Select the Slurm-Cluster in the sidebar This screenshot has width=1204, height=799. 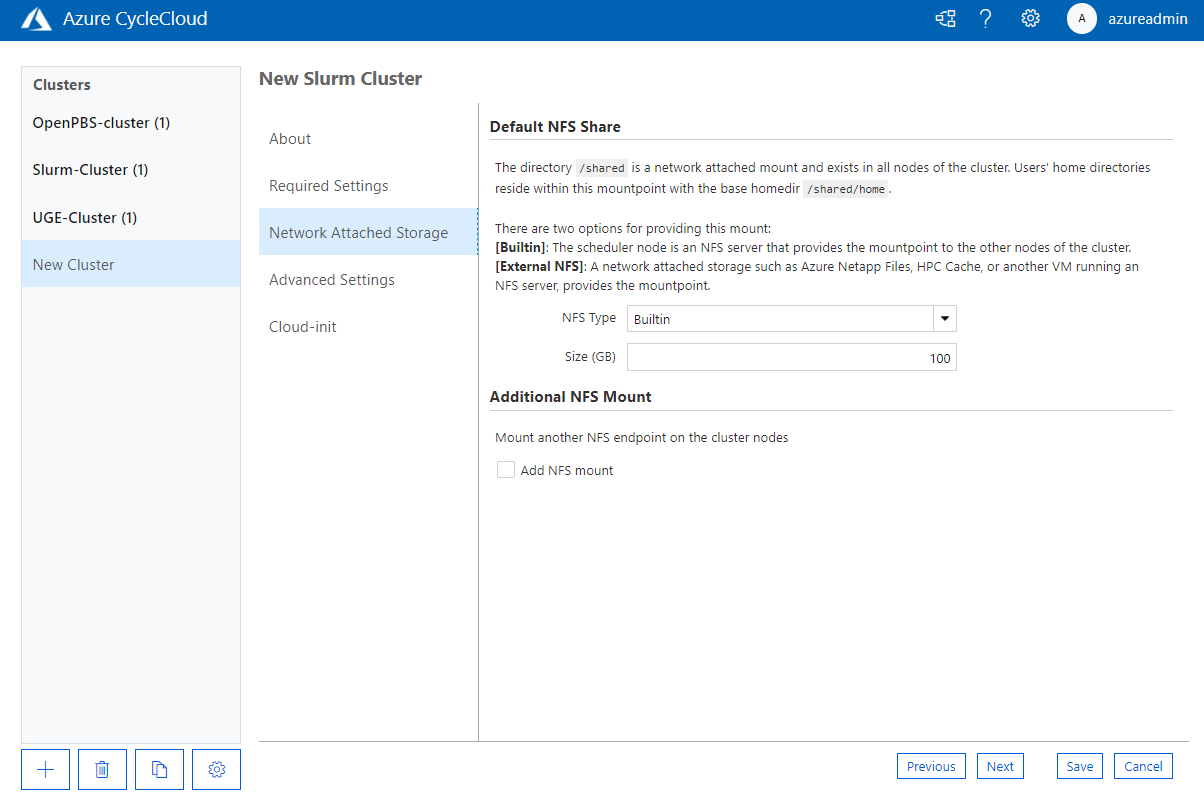click(x=90, y=169)
